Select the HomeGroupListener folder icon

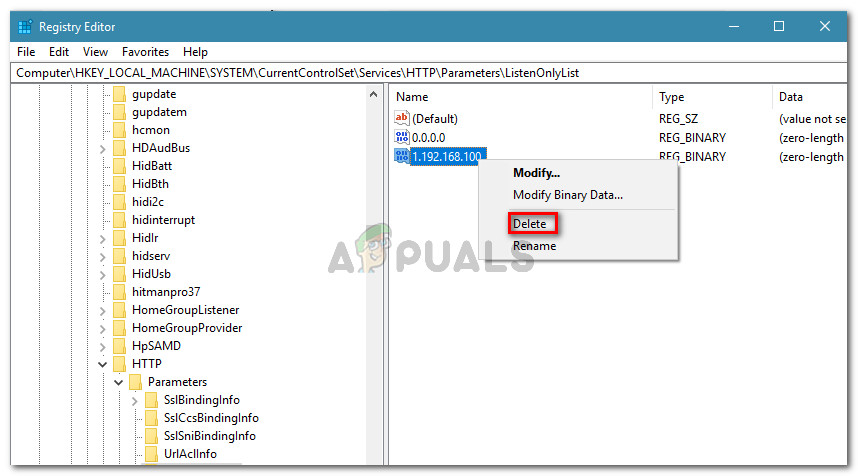click(x=119, y=310)
